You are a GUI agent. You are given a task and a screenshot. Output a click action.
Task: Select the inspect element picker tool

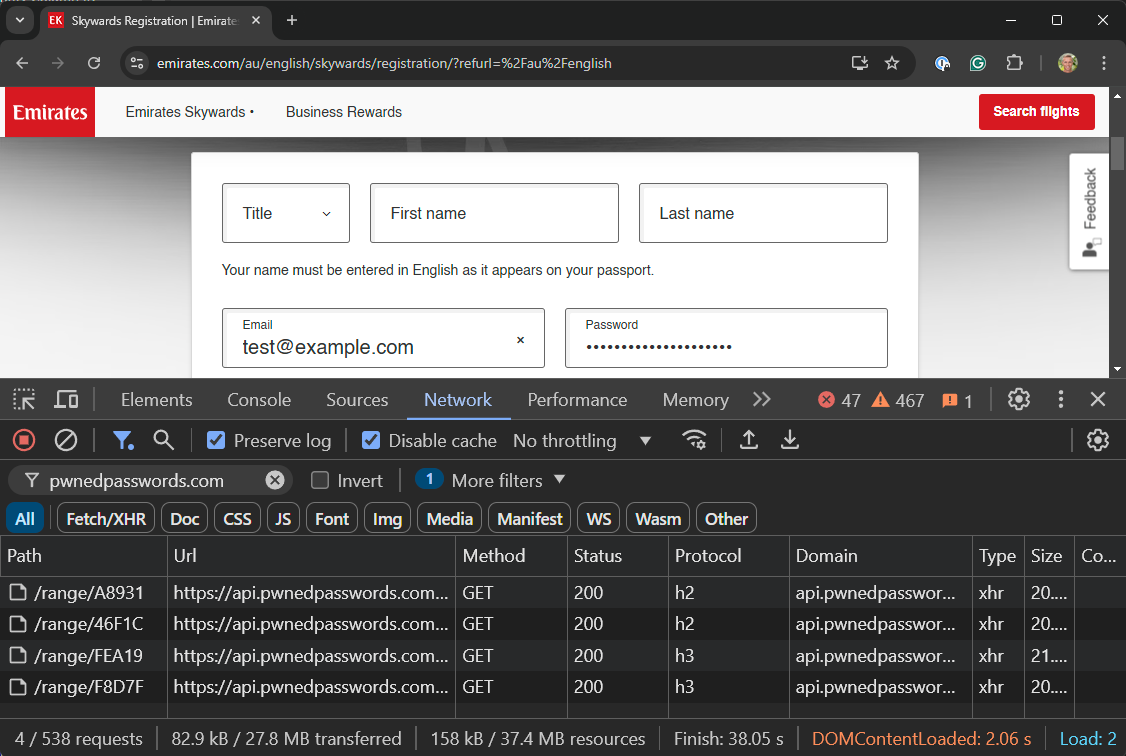coord(24,400)
